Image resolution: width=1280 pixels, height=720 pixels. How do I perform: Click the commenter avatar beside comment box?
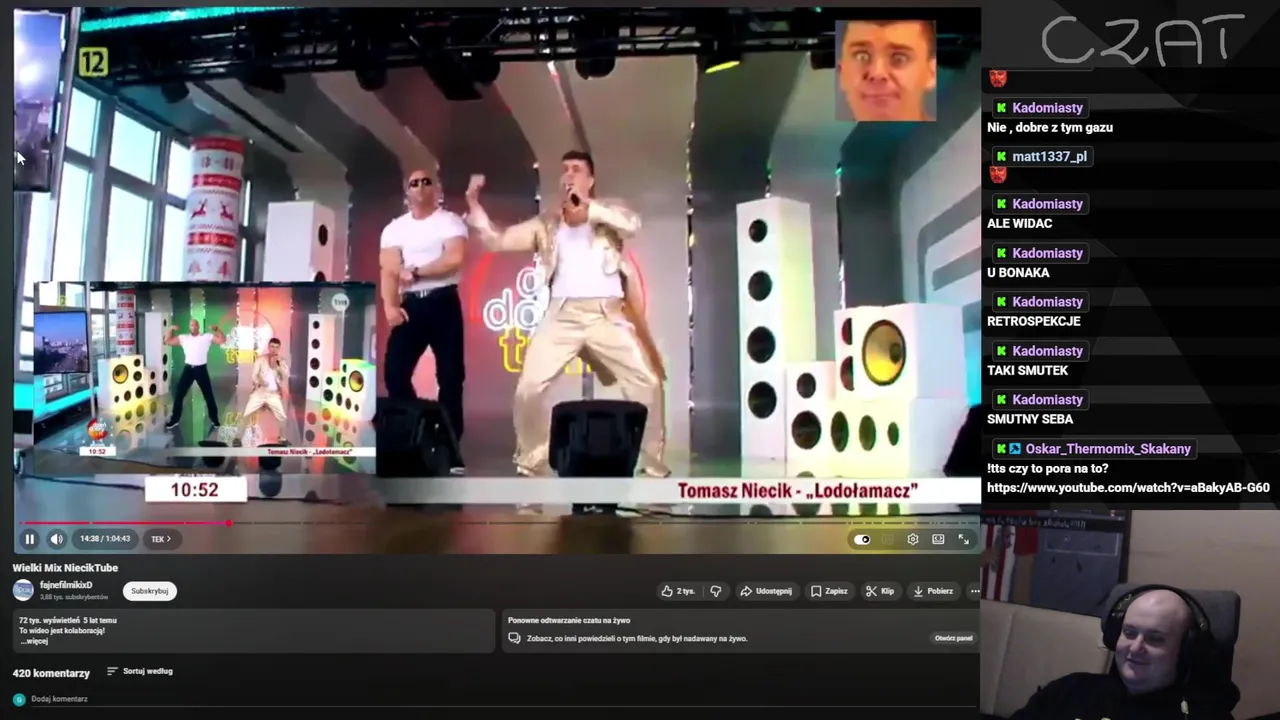point(18,699)
